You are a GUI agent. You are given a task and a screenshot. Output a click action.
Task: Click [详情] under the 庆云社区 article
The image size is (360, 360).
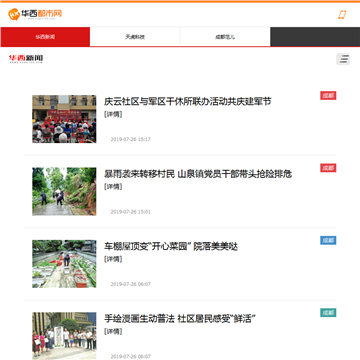pyautogui.click(x=113, y=114)
